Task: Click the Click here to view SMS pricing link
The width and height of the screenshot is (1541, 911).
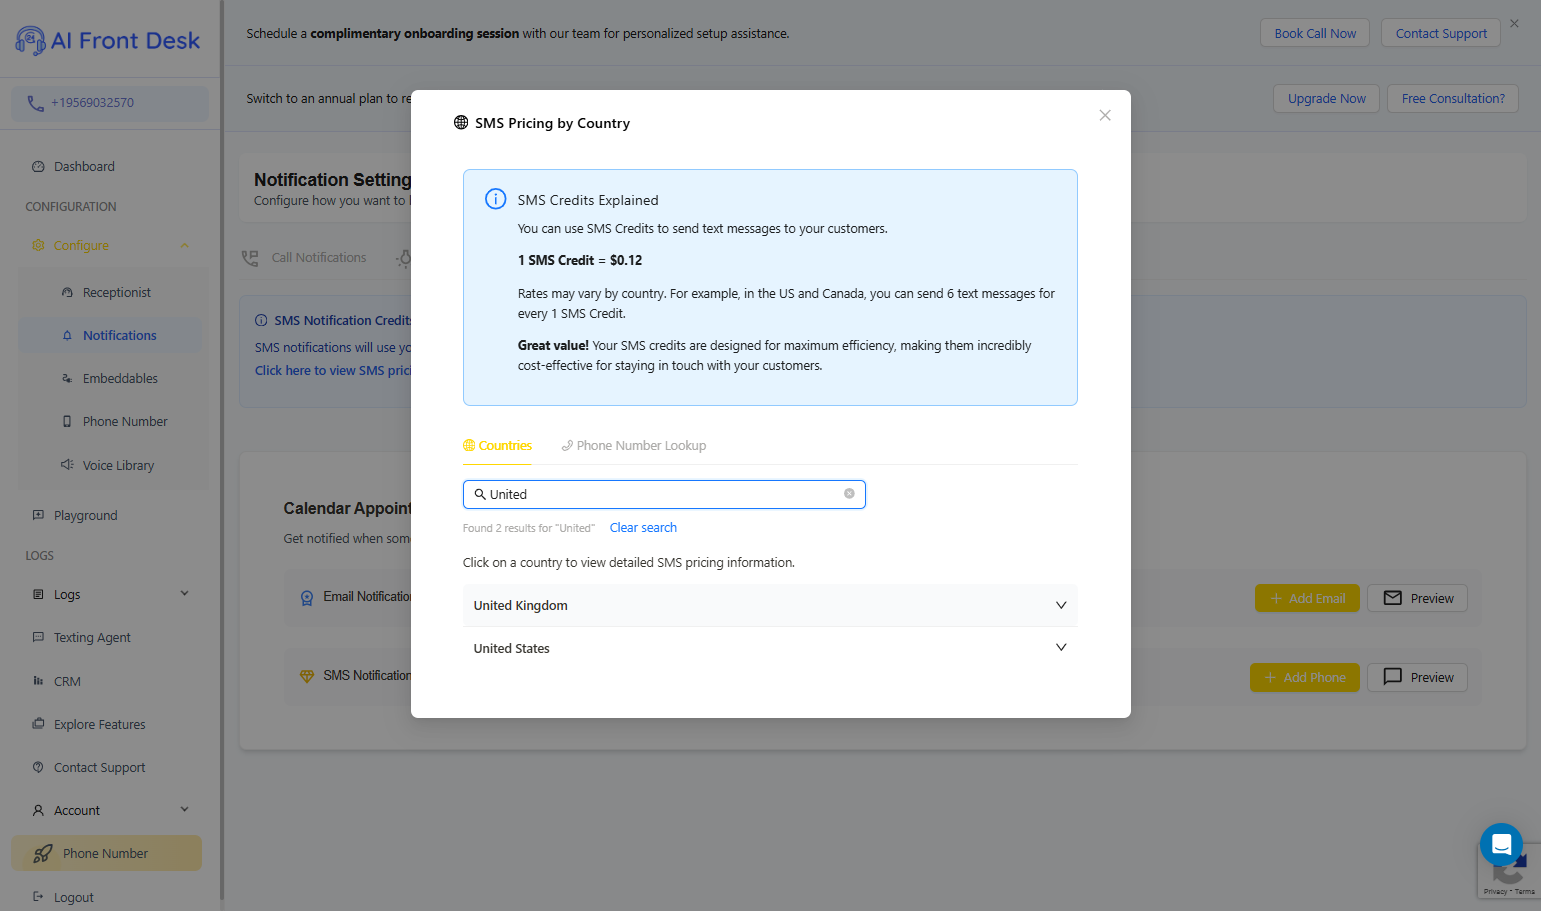Action: click(333, 371)
